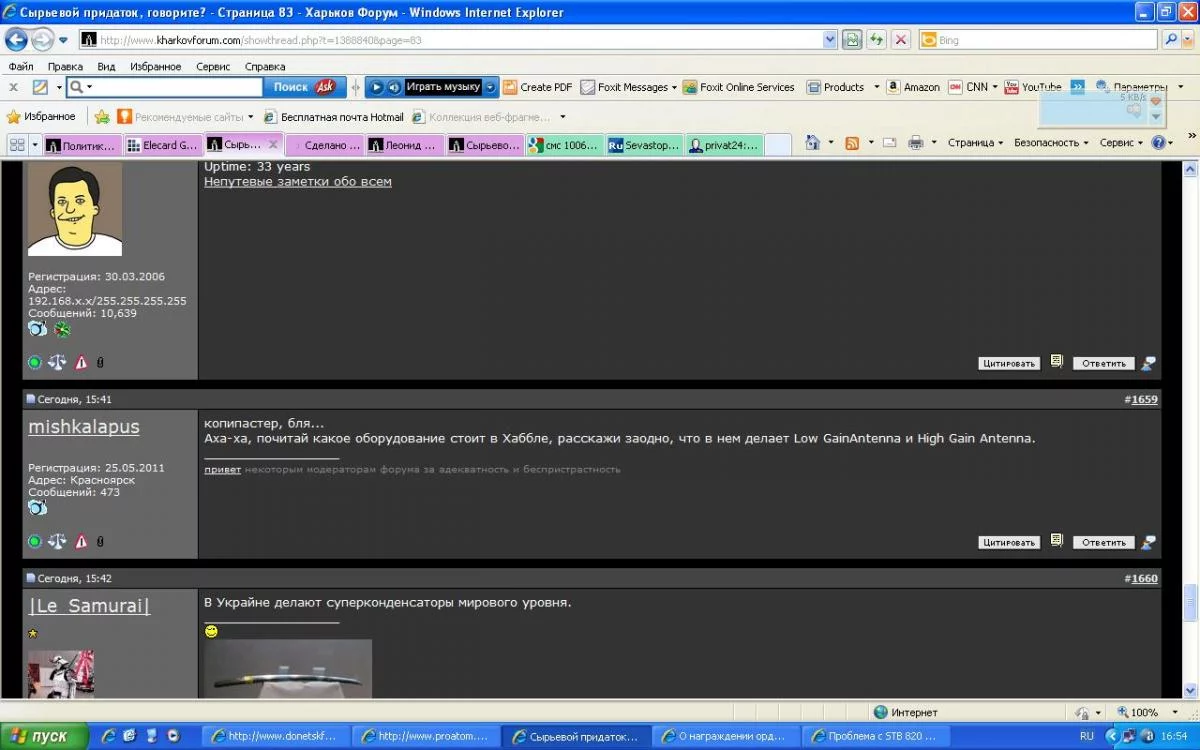
Task: Click the RU language indicator in tray
Action: pyautogui.click(x=1087, y=736)
